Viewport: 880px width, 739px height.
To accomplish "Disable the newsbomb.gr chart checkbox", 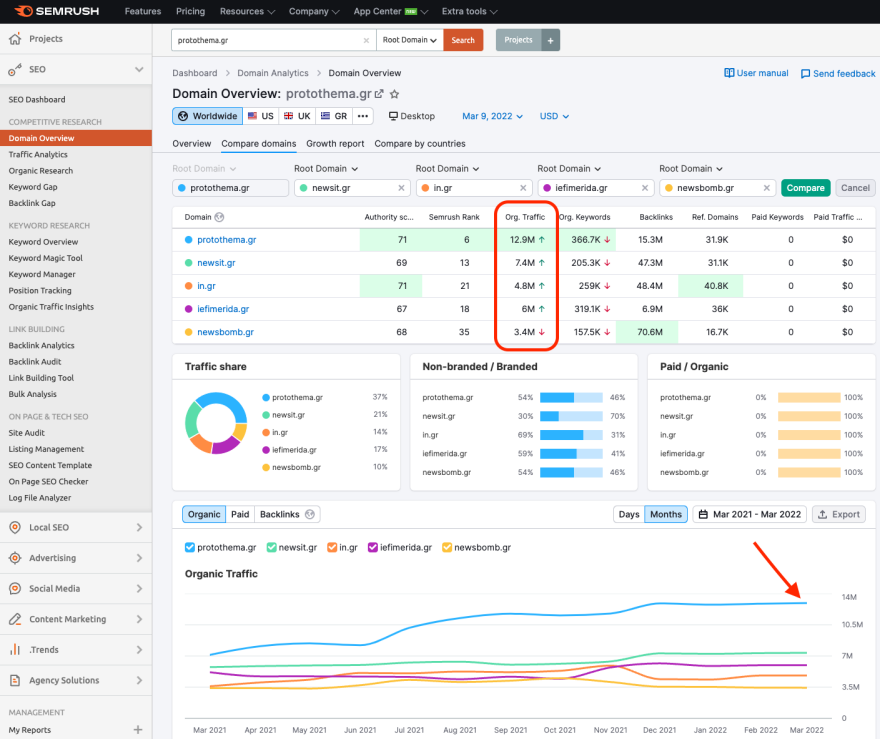I will click(x=447, y=548).
